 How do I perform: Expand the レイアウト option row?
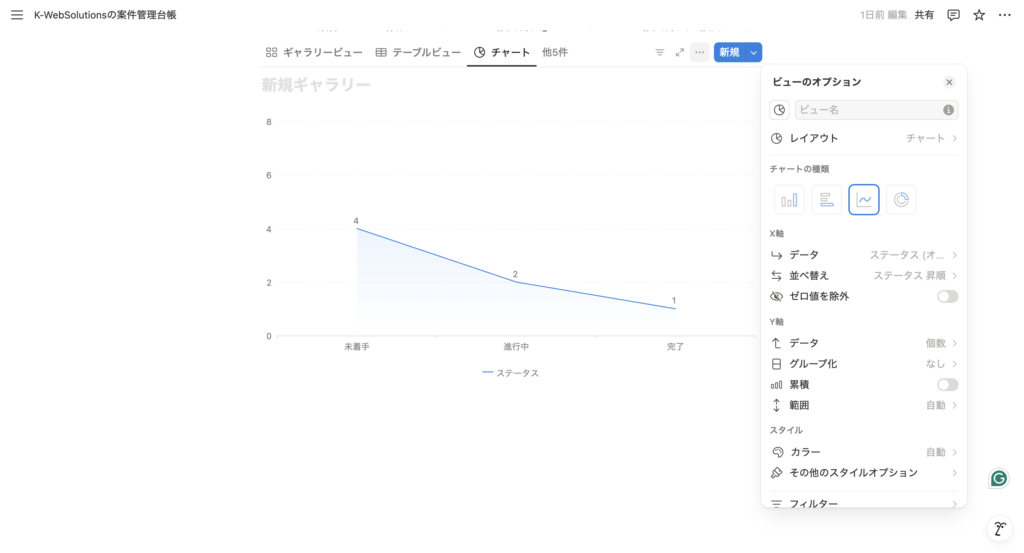(864, 138)
